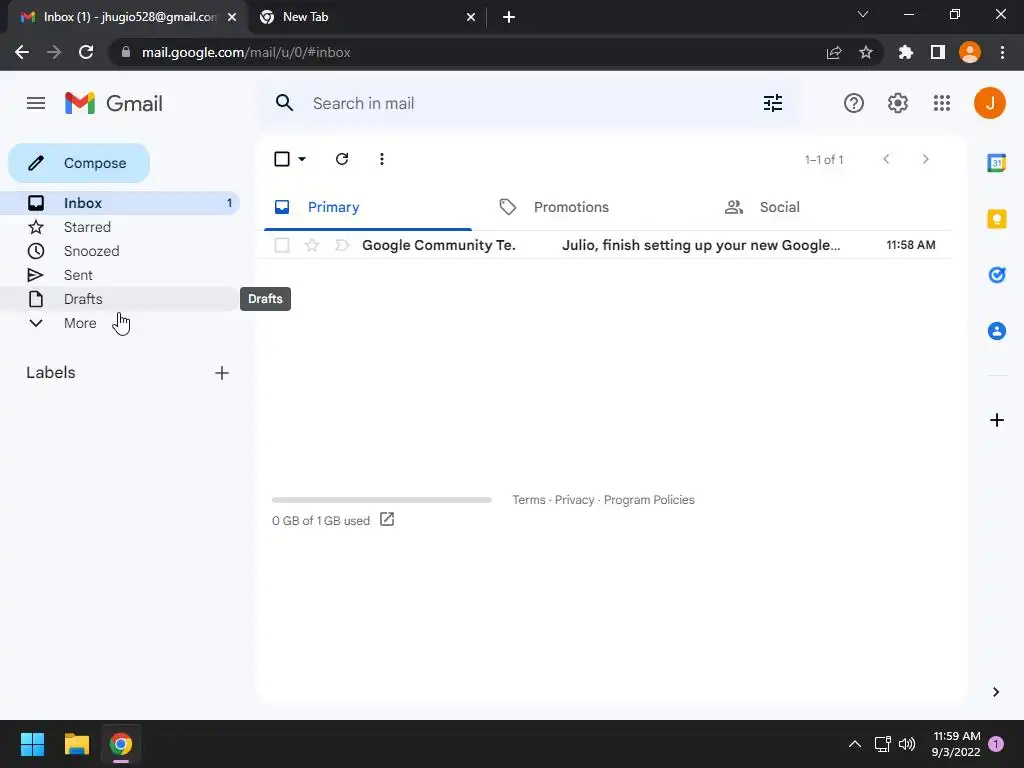
Task: Open the Starred folder
Action: click(x=120, y=227)
